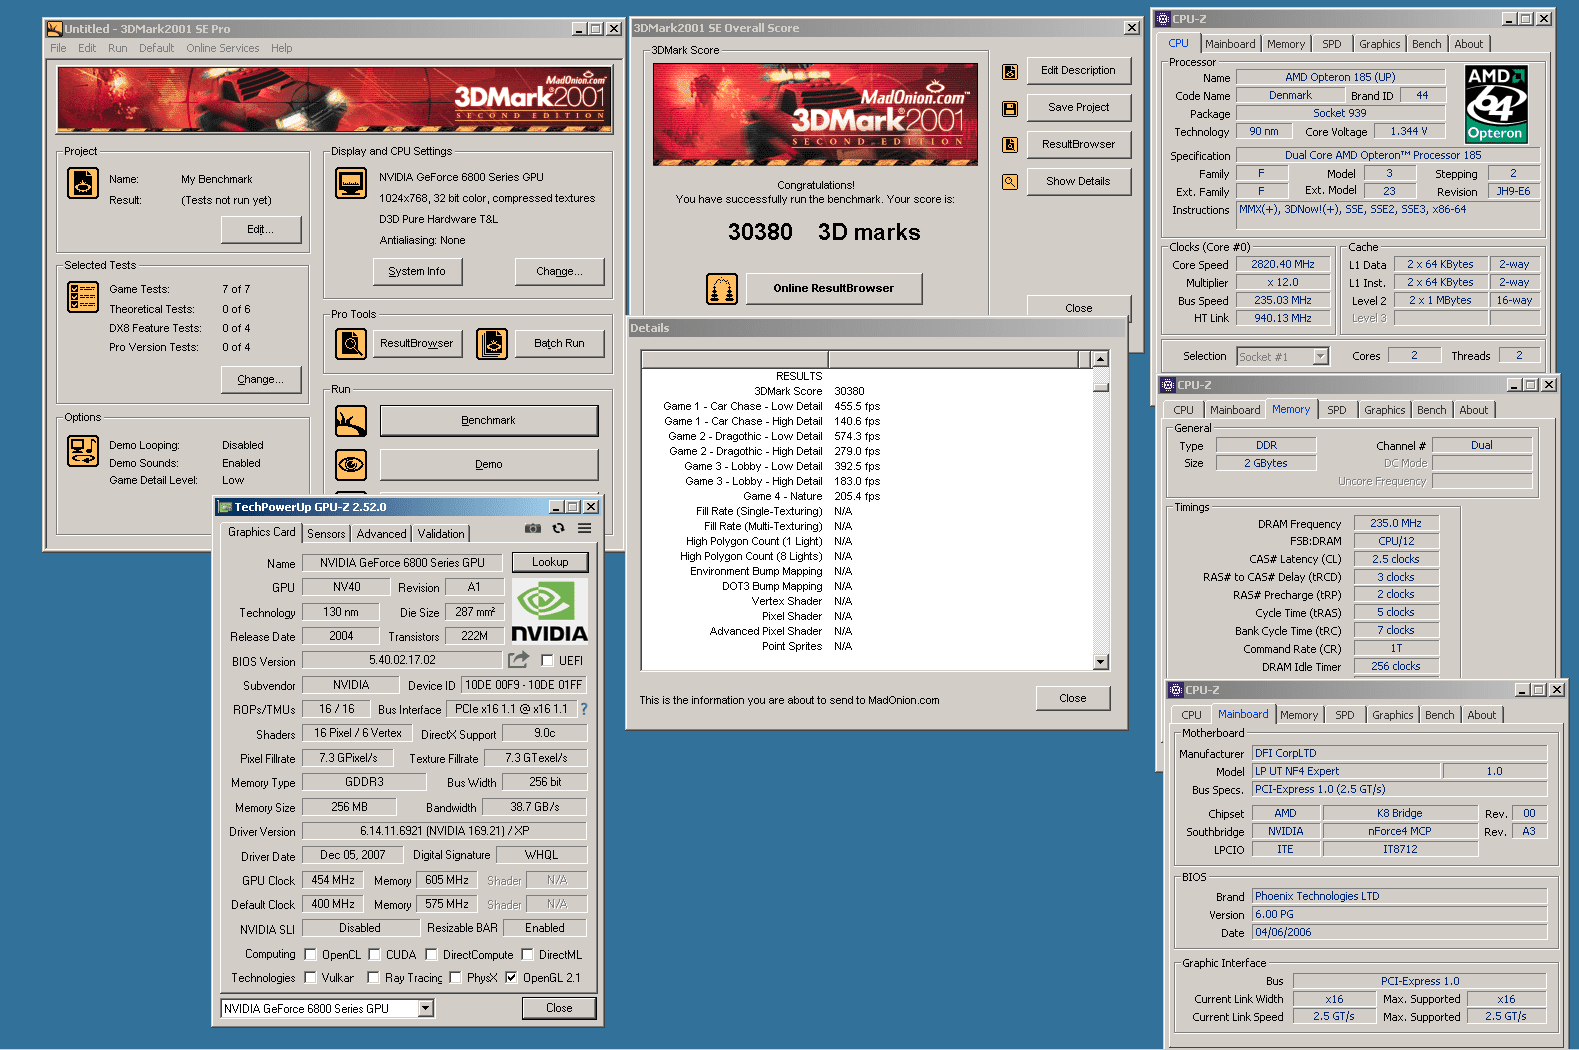
Task: Click the Demo eye icon
Action: 351,465
